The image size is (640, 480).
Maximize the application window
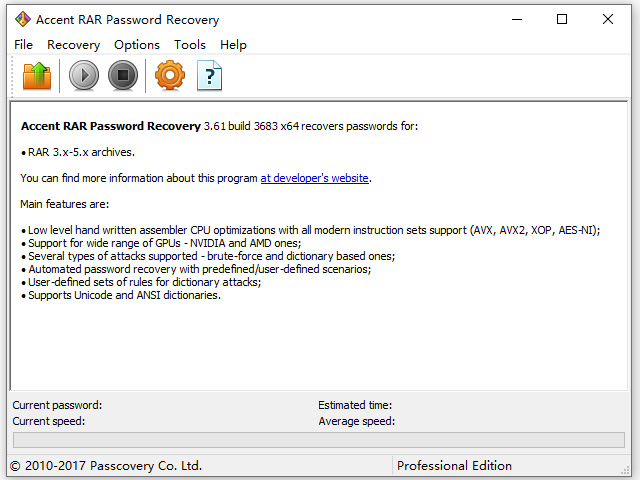coord(562,19)
